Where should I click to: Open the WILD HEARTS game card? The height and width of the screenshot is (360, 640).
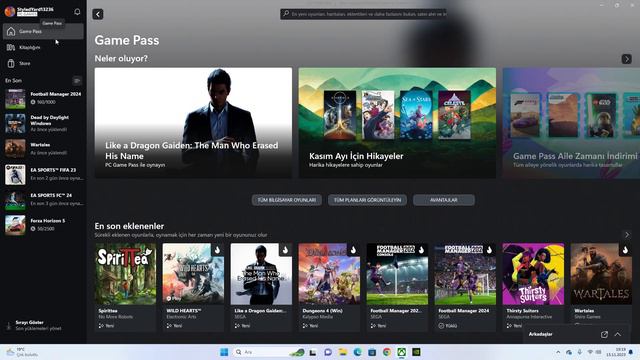193,287
